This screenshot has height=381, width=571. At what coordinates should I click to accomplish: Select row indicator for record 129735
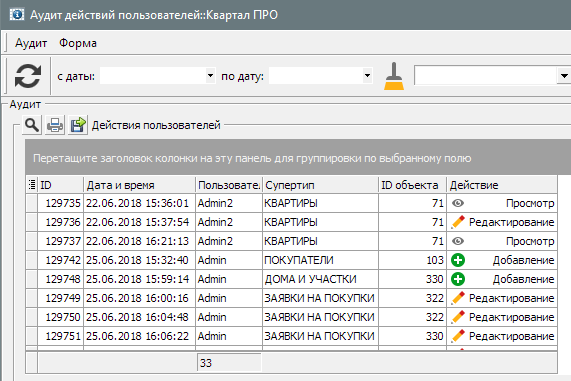(32, 203)
